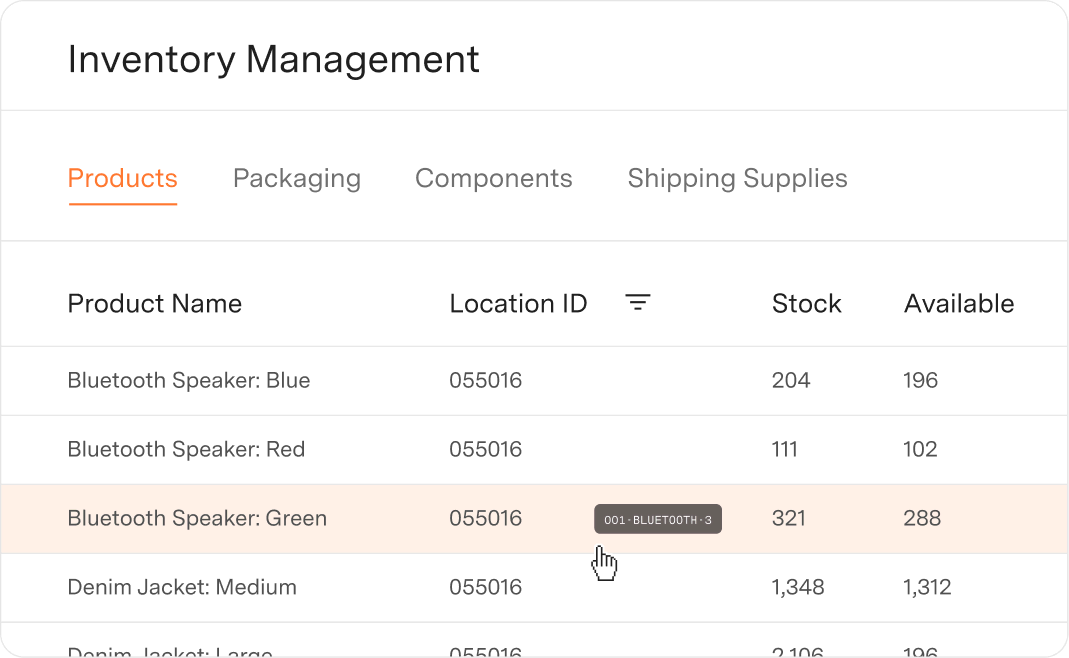Switch to the Packaging tab

pyautogui.click(x=296, y=178)
